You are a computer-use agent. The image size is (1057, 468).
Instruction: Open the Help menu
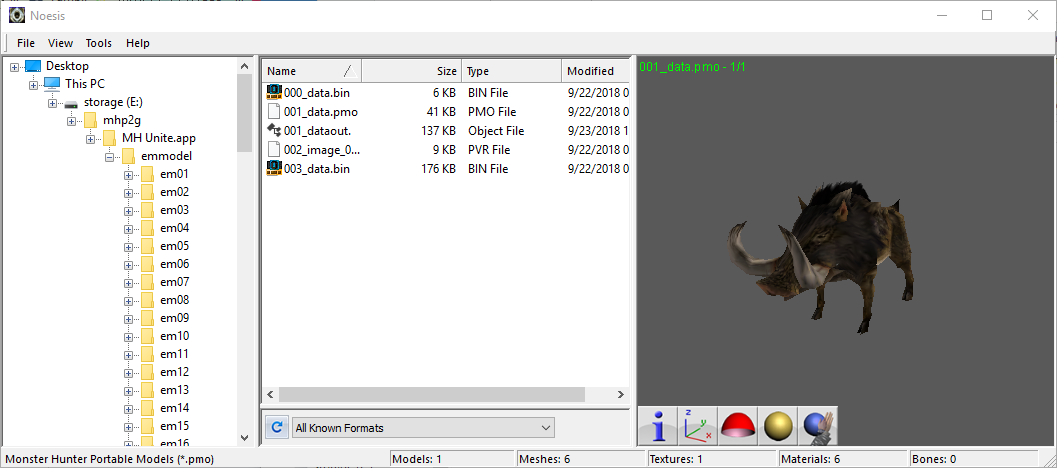tap(138, 43)
